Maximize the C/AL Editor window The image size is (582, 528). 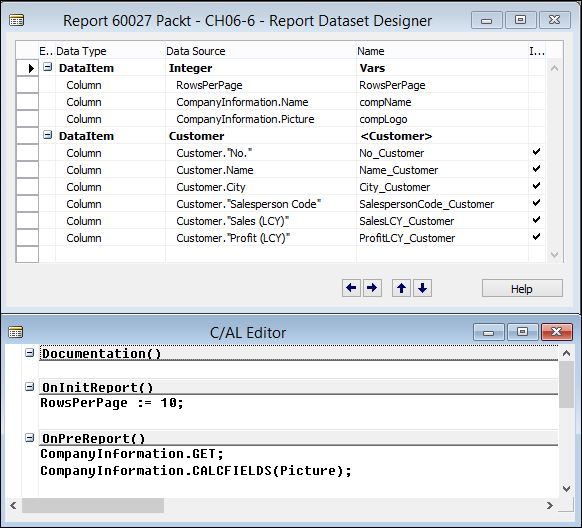(522, 332)
